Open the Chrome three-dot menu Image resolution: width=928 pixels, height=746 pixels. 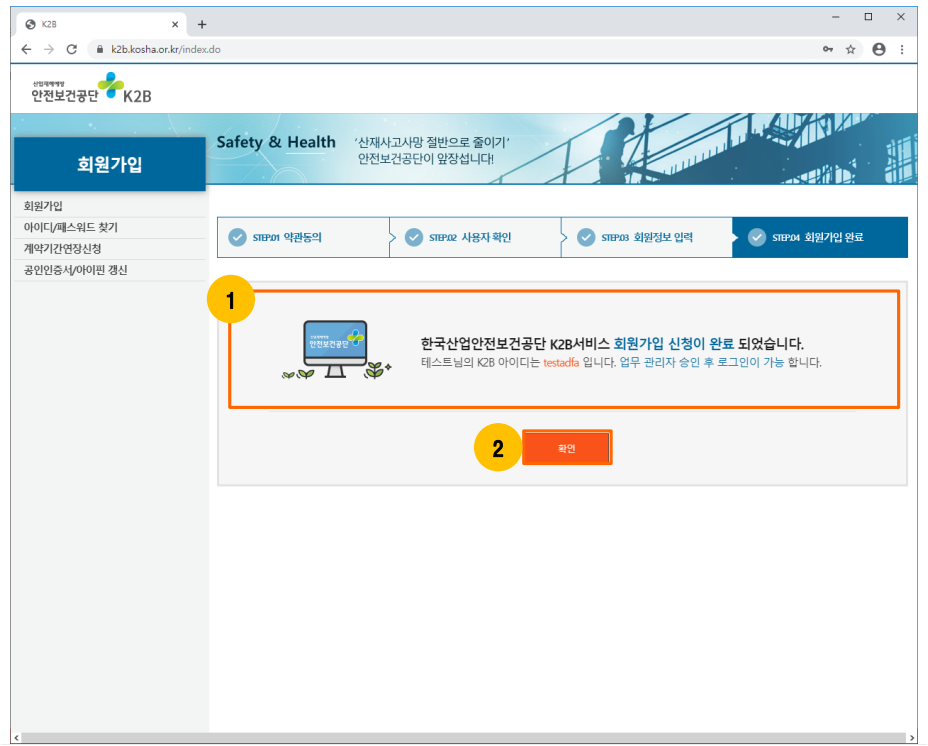pos(902,49)
